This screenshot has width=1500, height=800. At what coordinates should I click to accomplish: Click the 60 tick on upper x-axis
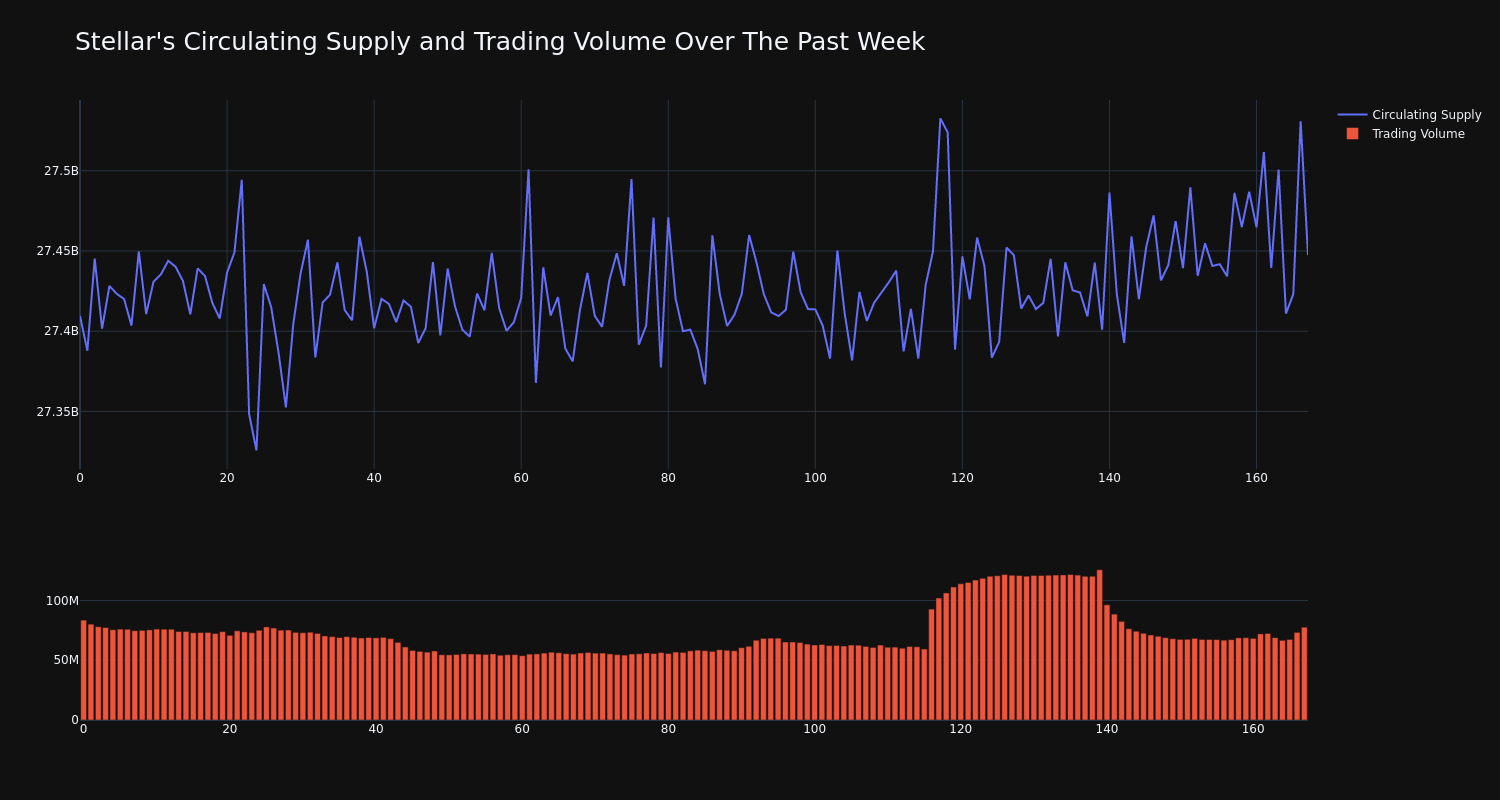(x=521, y=478)
